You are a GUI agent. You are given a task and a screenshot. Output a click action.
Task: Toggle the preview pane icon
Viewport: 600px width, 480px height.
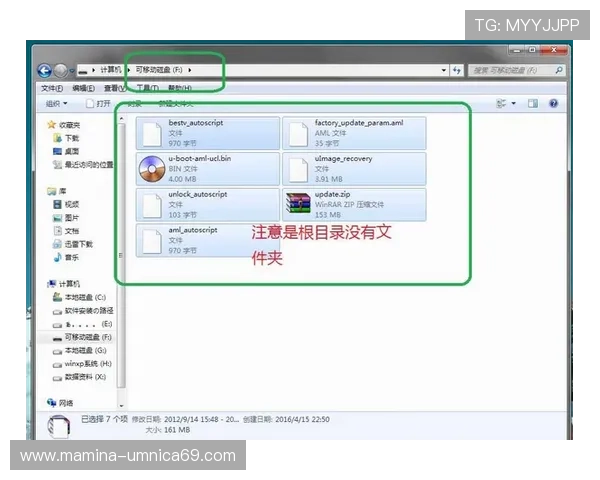533,103
